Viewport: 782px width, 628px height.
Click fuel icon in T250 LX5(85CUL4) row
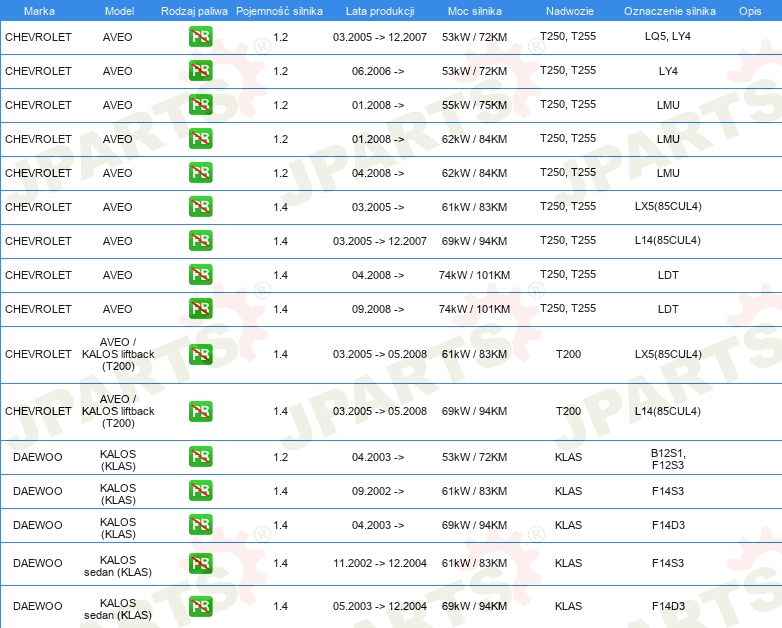(x=200, y=206)
